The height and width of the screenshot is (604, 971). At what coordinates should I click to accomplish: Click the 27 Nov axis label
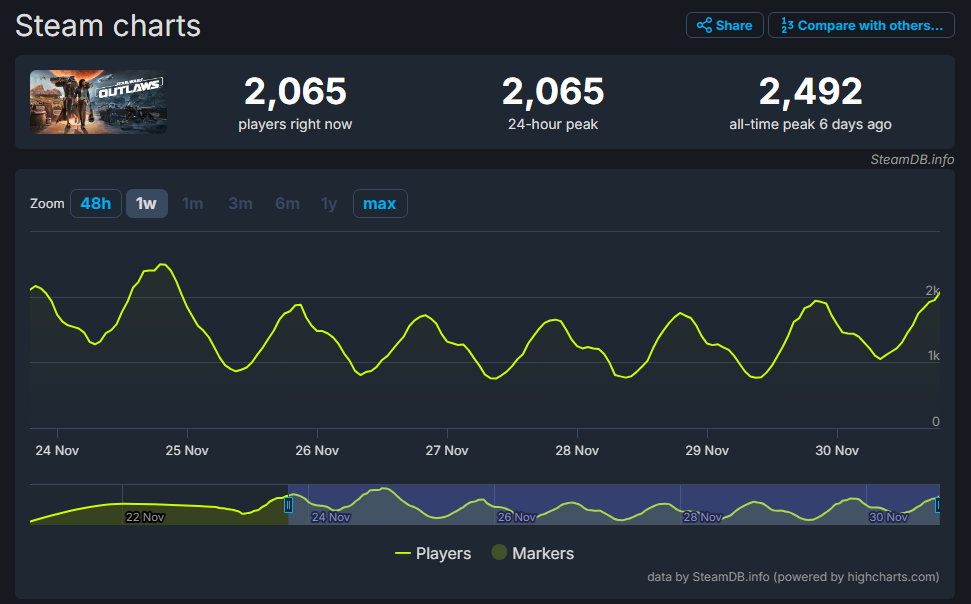447,450
